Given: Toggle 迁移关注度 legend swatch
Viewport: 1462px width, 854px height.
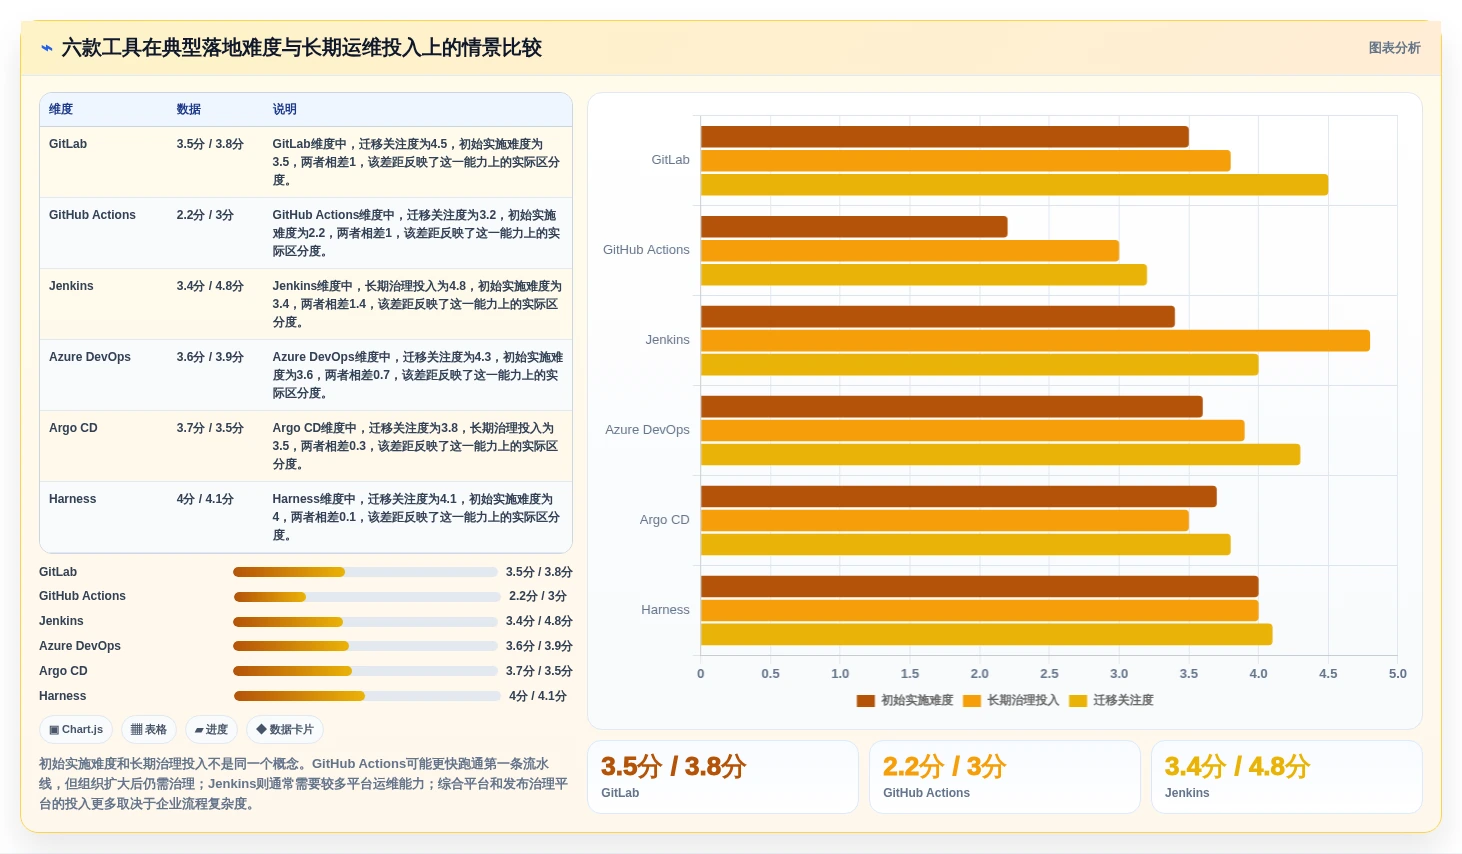Looking at the screenshot, I should point(1078,701).
